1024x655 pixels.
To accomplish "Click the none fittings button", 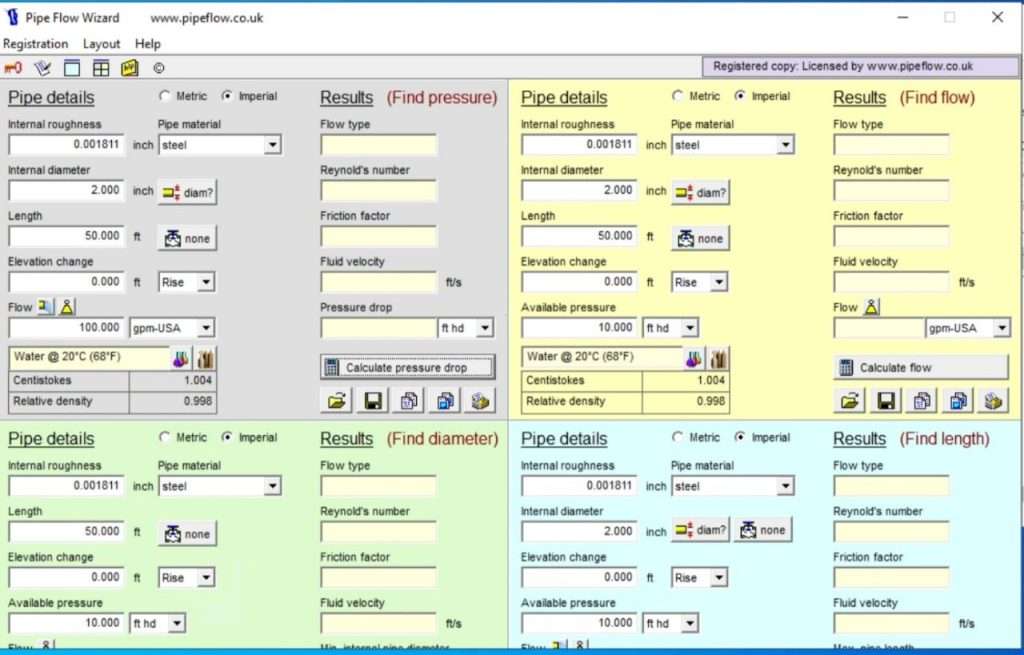I will (x=186, y=238).
